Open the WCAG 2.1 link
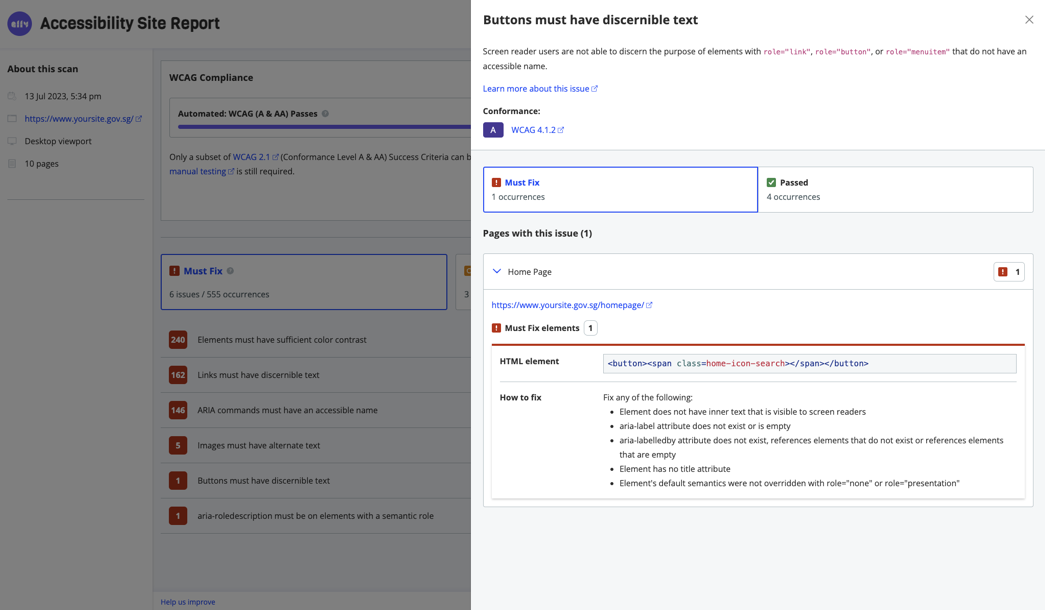 pyautogui.click(x=255, y=157)
